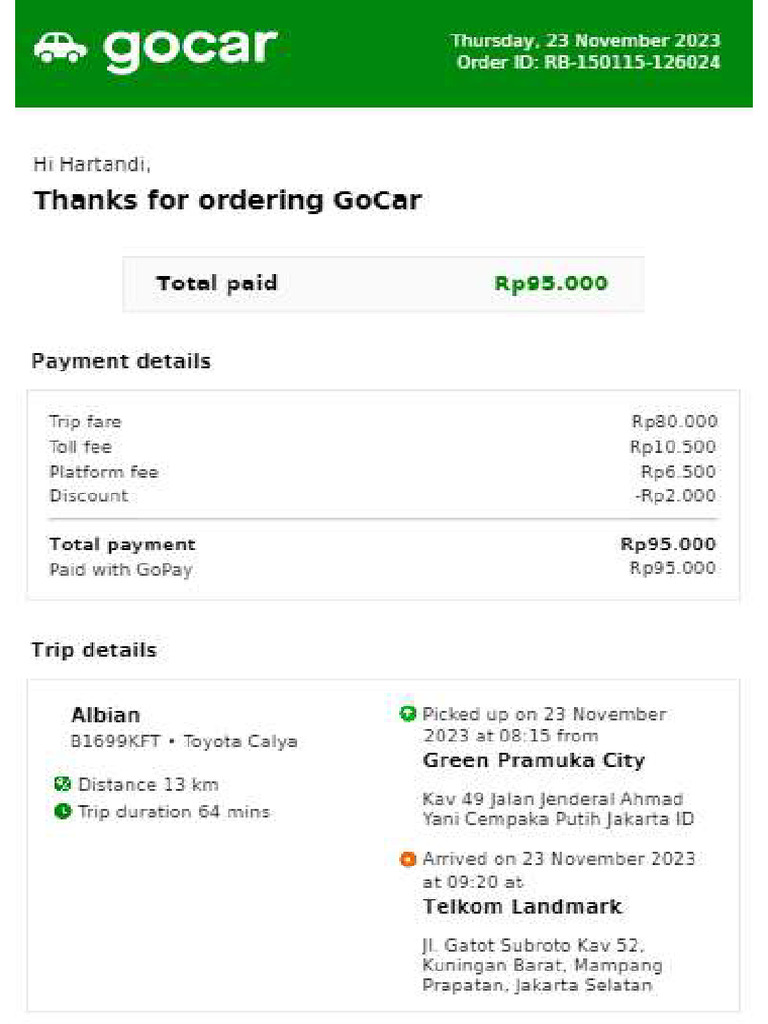Click the Paid with GoPay label

120,570
